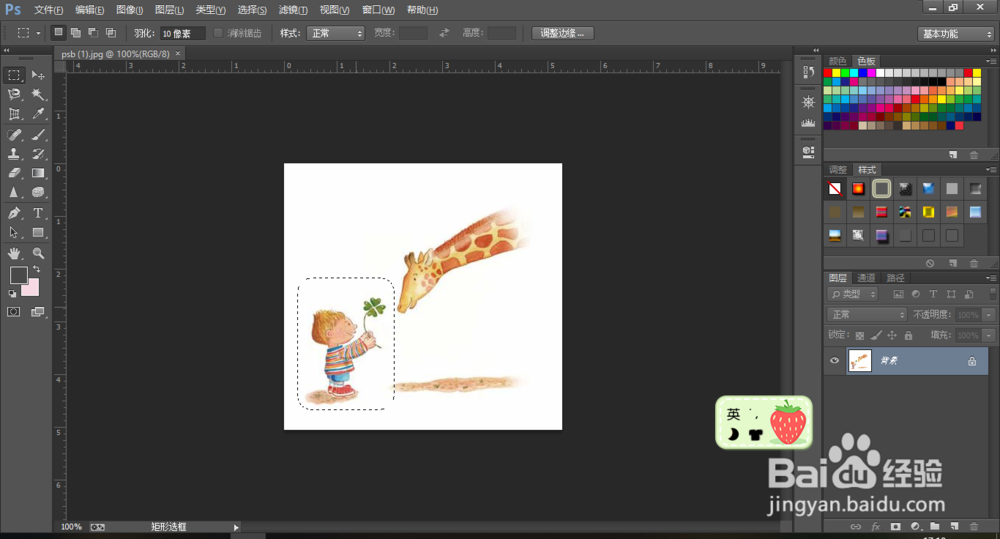Toggle lock all padlock icon

(908, 336)
